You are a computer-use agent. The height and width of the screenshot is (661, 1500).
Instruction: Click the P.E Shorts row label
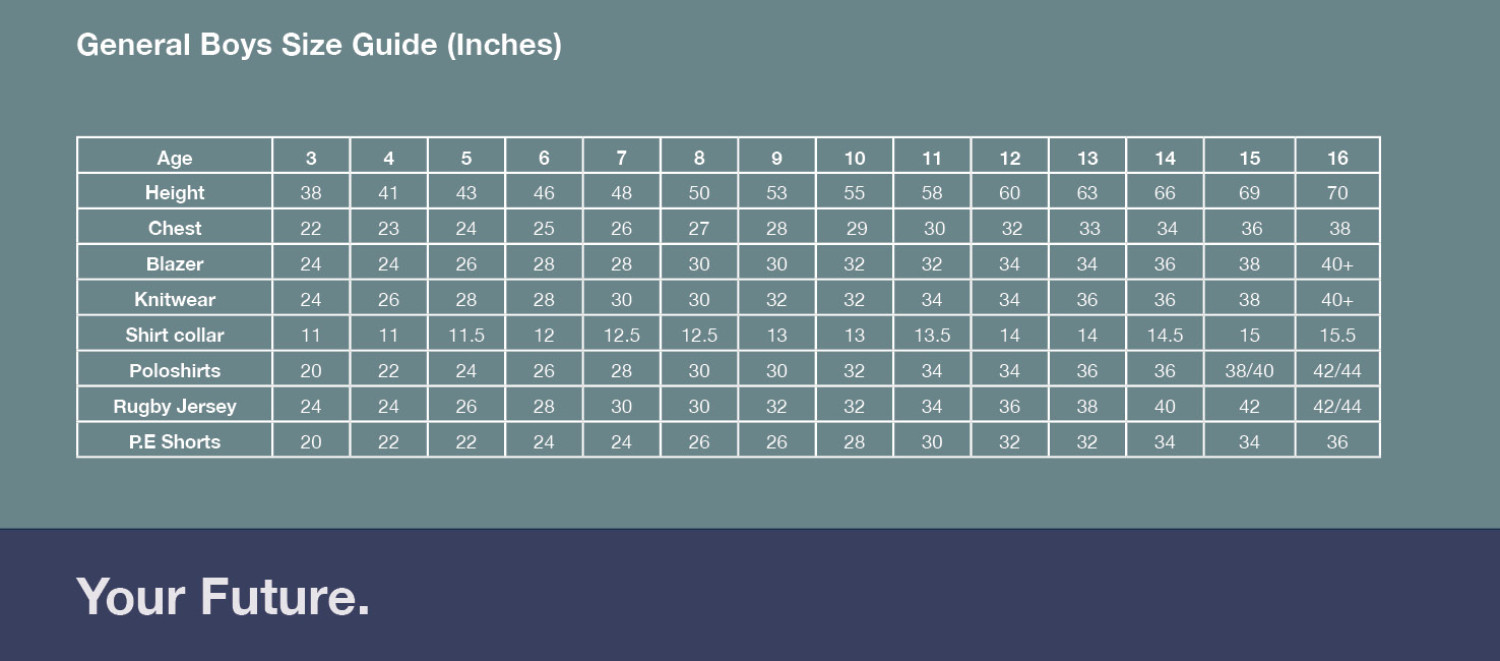click(175, 441)
